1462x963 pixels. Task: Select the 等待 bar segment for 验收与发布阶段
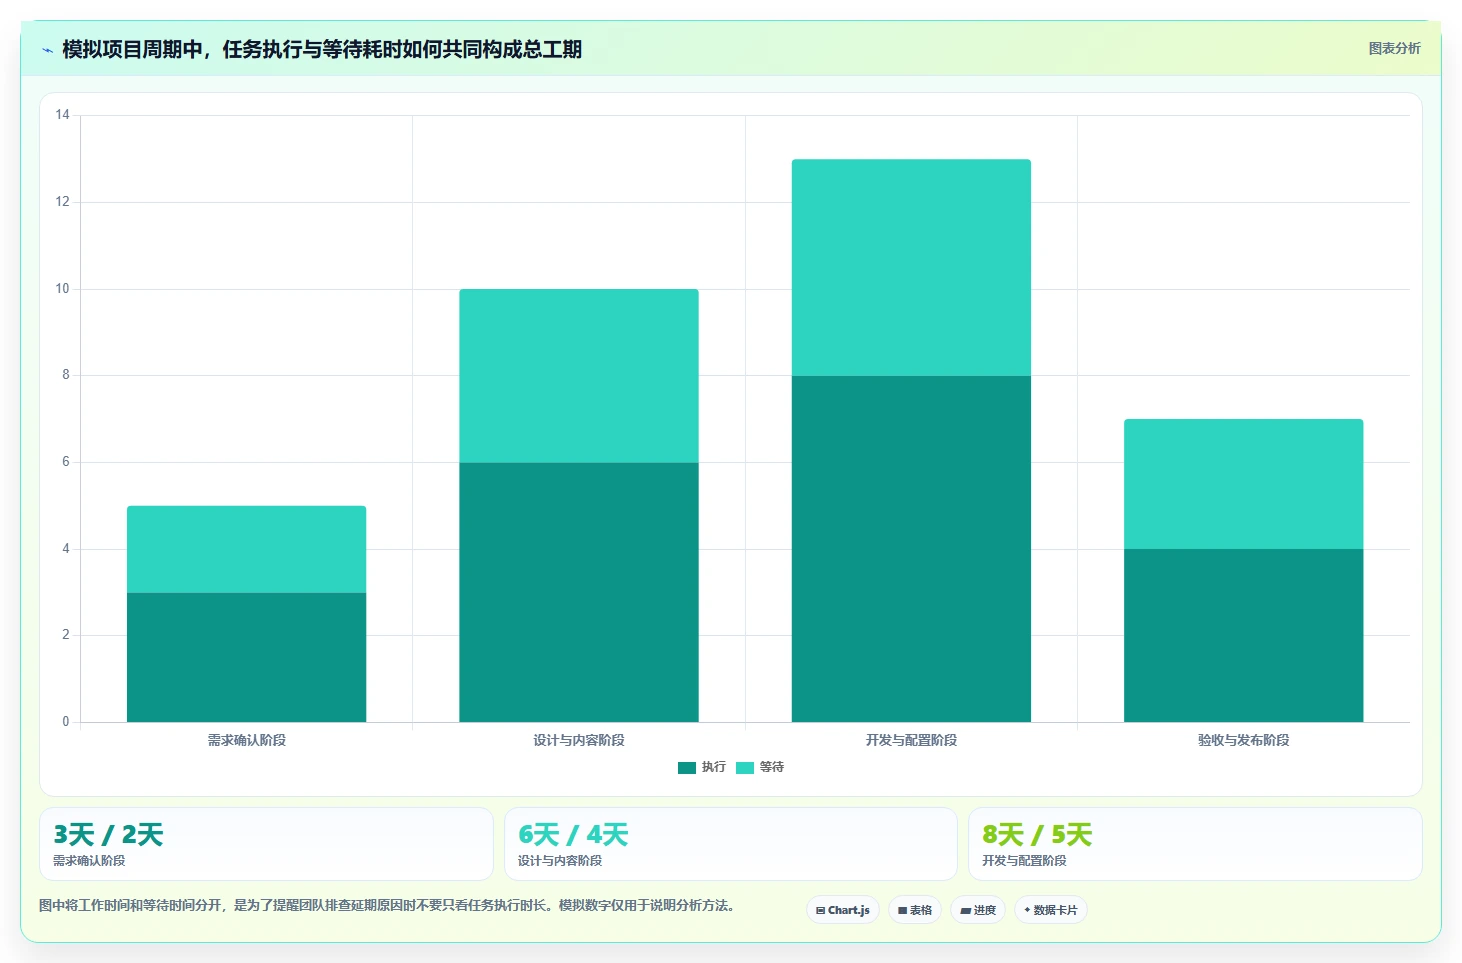coord(1243,484)
